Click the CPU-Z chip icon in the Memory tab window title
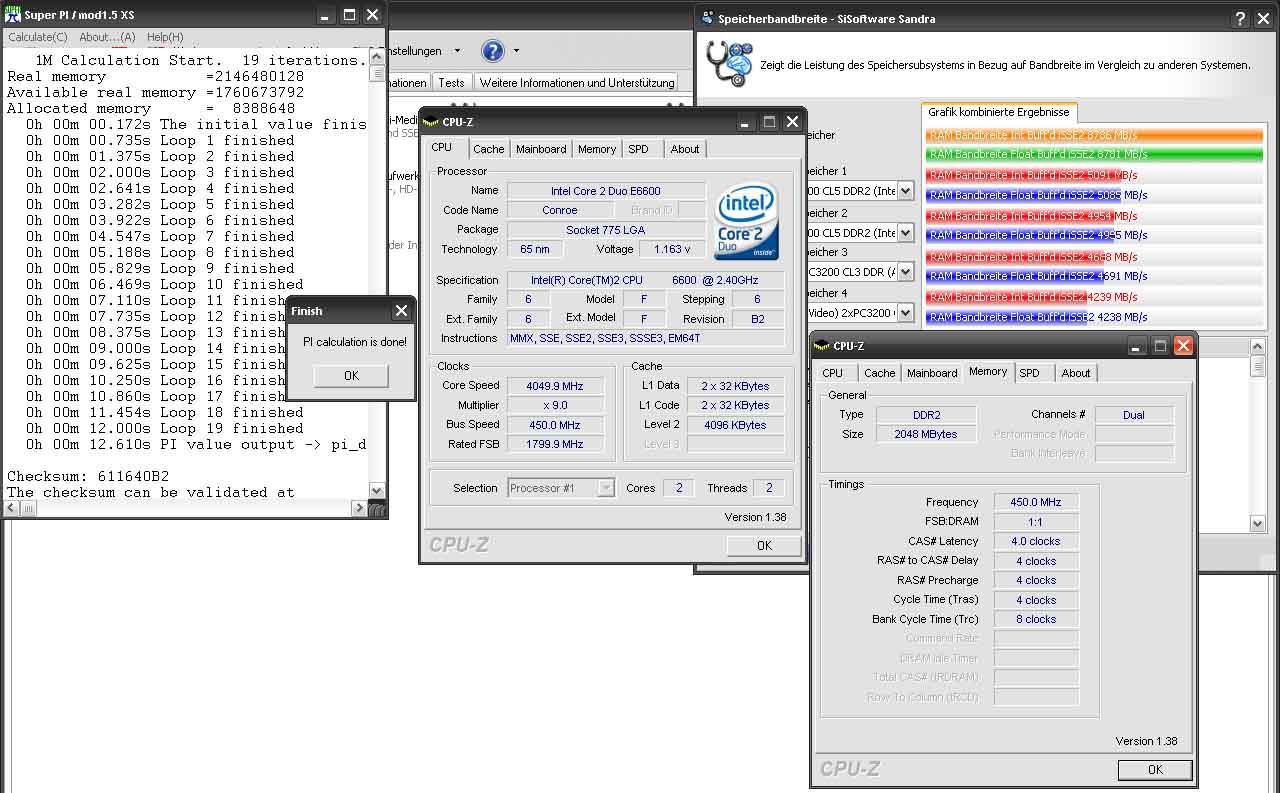Screen dimensions: 1280x793 click(x=822, y=346)
